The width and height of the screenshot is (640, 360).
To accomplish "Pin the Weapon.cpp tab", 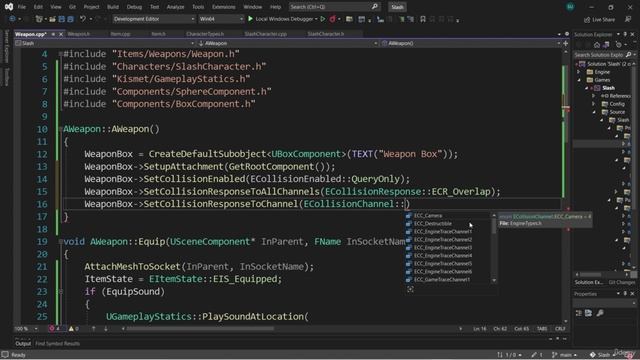I will click(x=53, y=34).
